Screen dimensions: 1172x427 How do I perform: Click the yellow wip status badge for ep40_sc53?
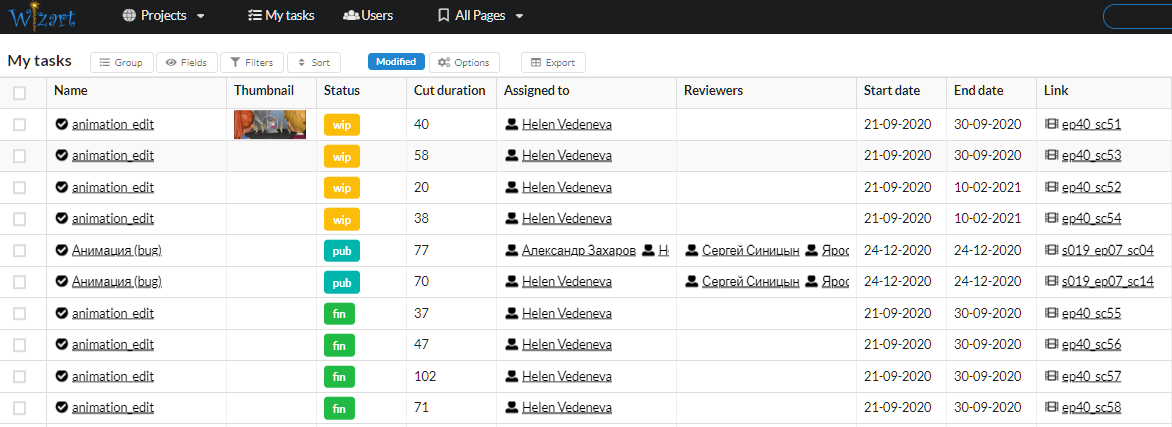coord(342,156)
